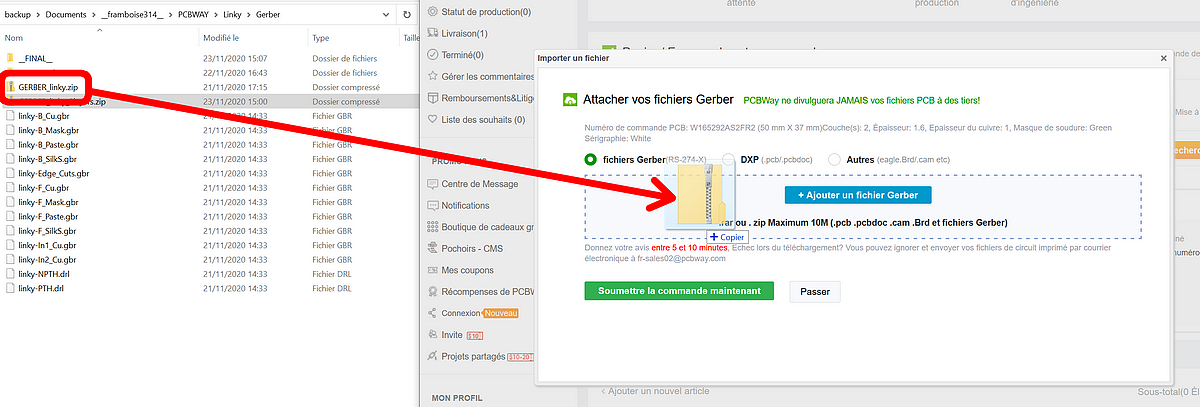Image resolution: width=1200 pixels, height=407 pixels.
Task: Click the Terminé checkmark icon
Action: [432, 55]
